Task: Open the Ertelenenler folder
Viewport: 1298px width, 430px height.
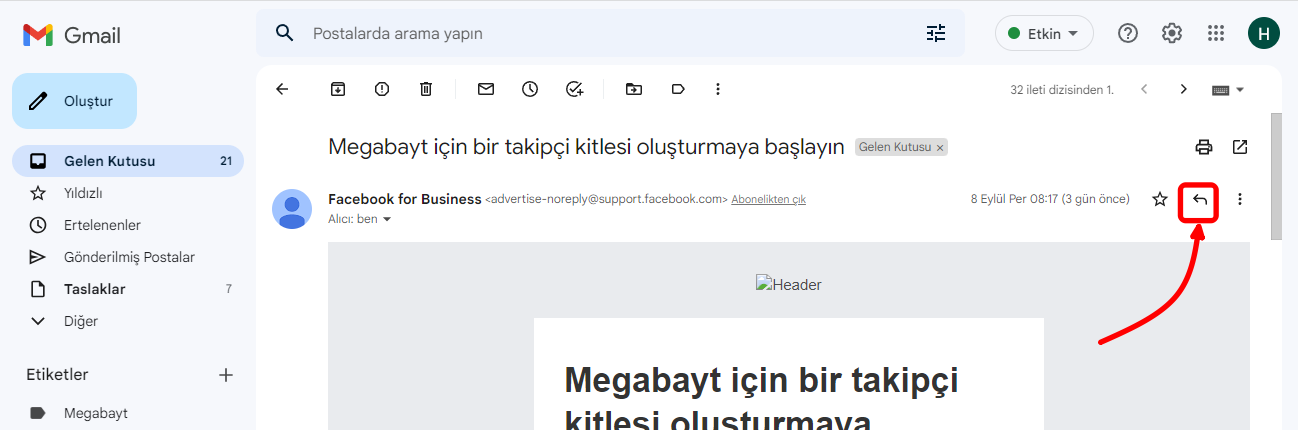Action: pyautogui.click(x=128, y=225)
